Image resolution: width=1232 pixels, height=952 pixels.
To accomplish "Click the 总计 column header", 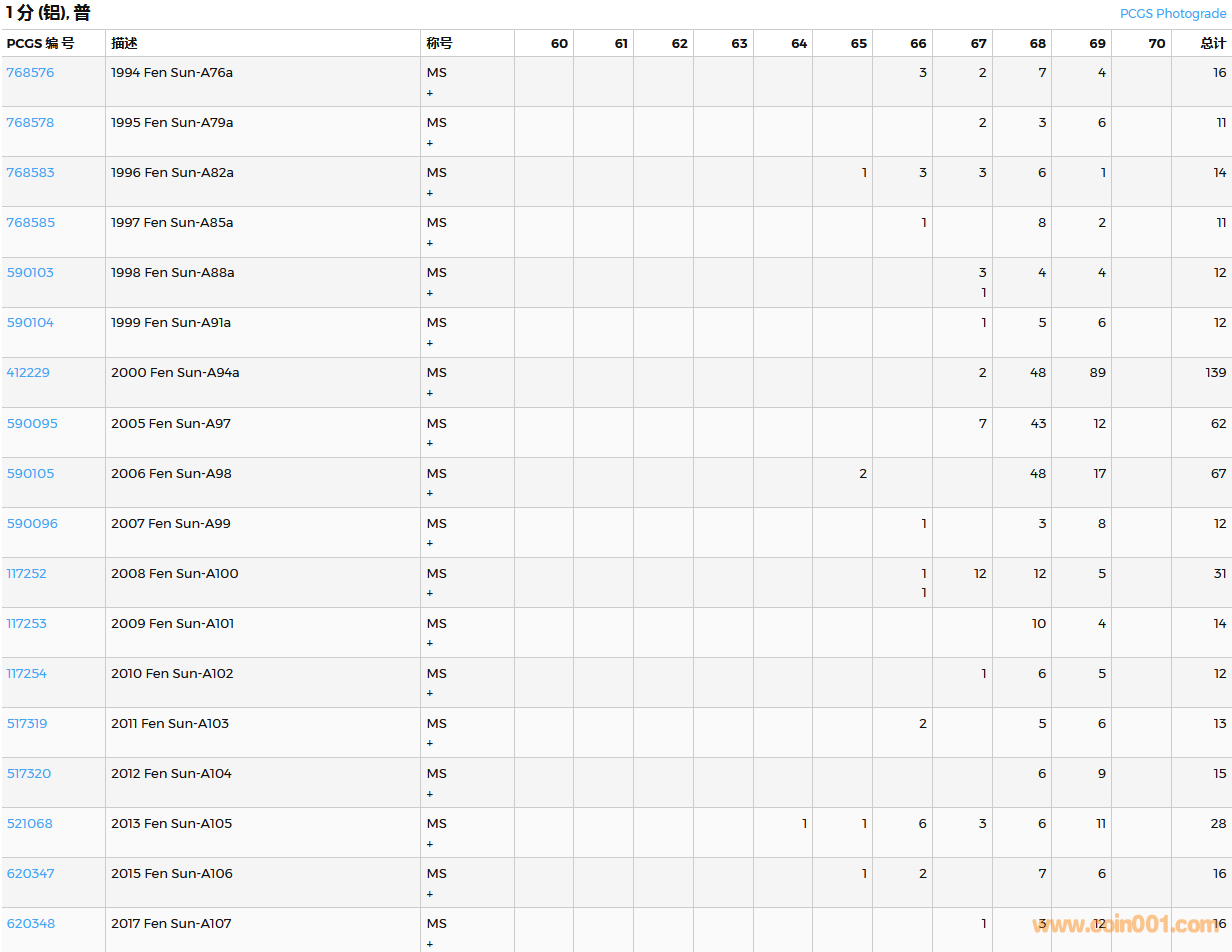I will tap(1213, 44).
